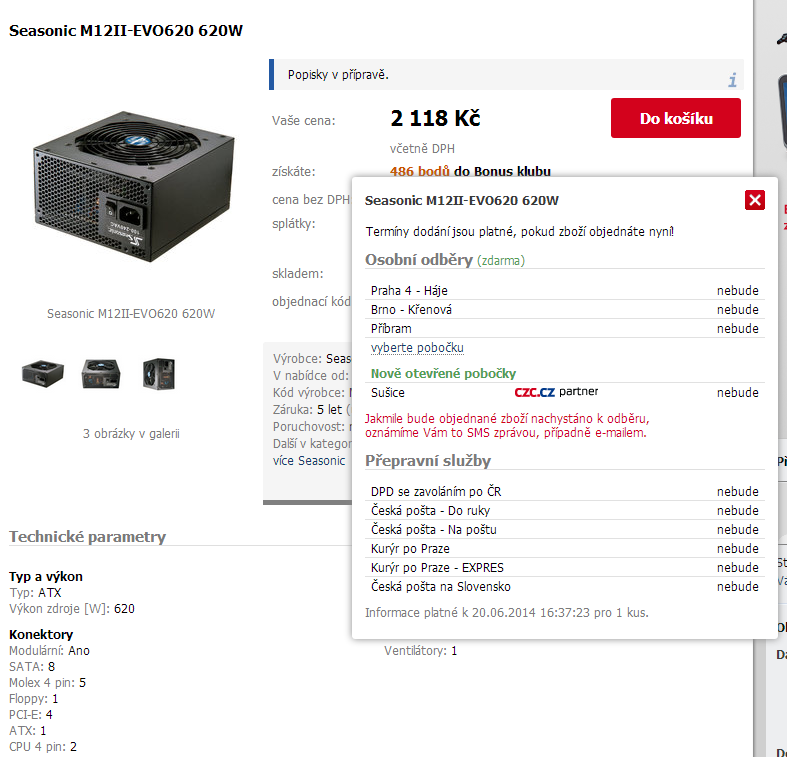
Task: Click the info icon in the description bar
Action: 732,80
